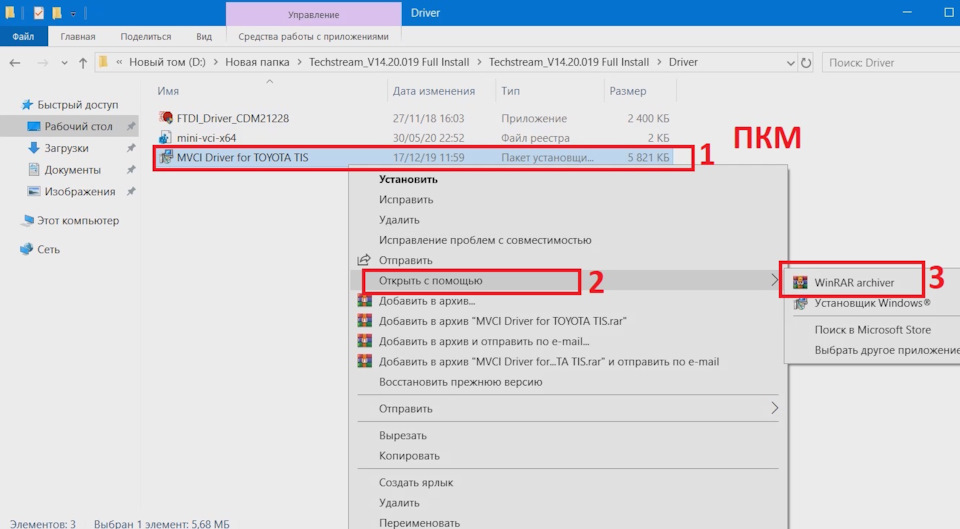Select 'Восстановить прежнюю версию' menu entry
Screen dimensions: 960x529
[x=460, y=381]
